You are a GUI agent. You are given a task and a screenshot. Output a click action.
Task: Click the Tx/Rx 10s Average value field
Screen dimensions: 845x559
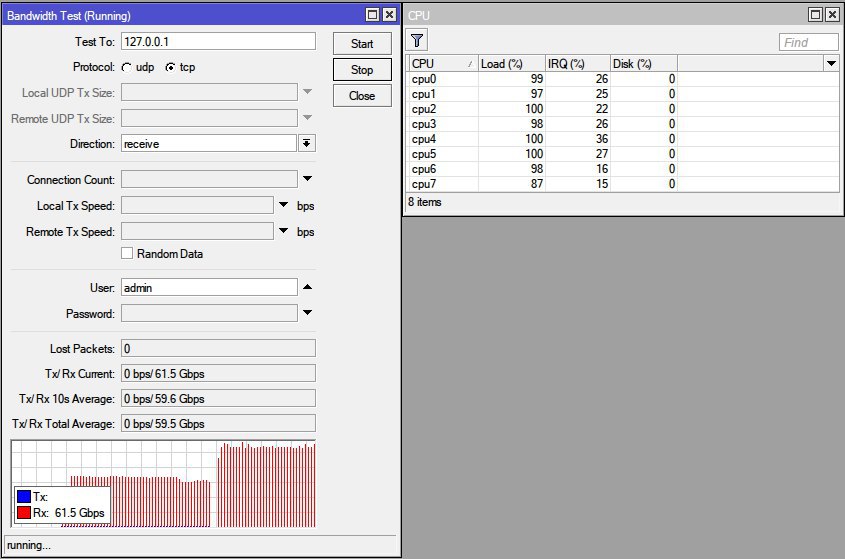(x=218, y=398)
